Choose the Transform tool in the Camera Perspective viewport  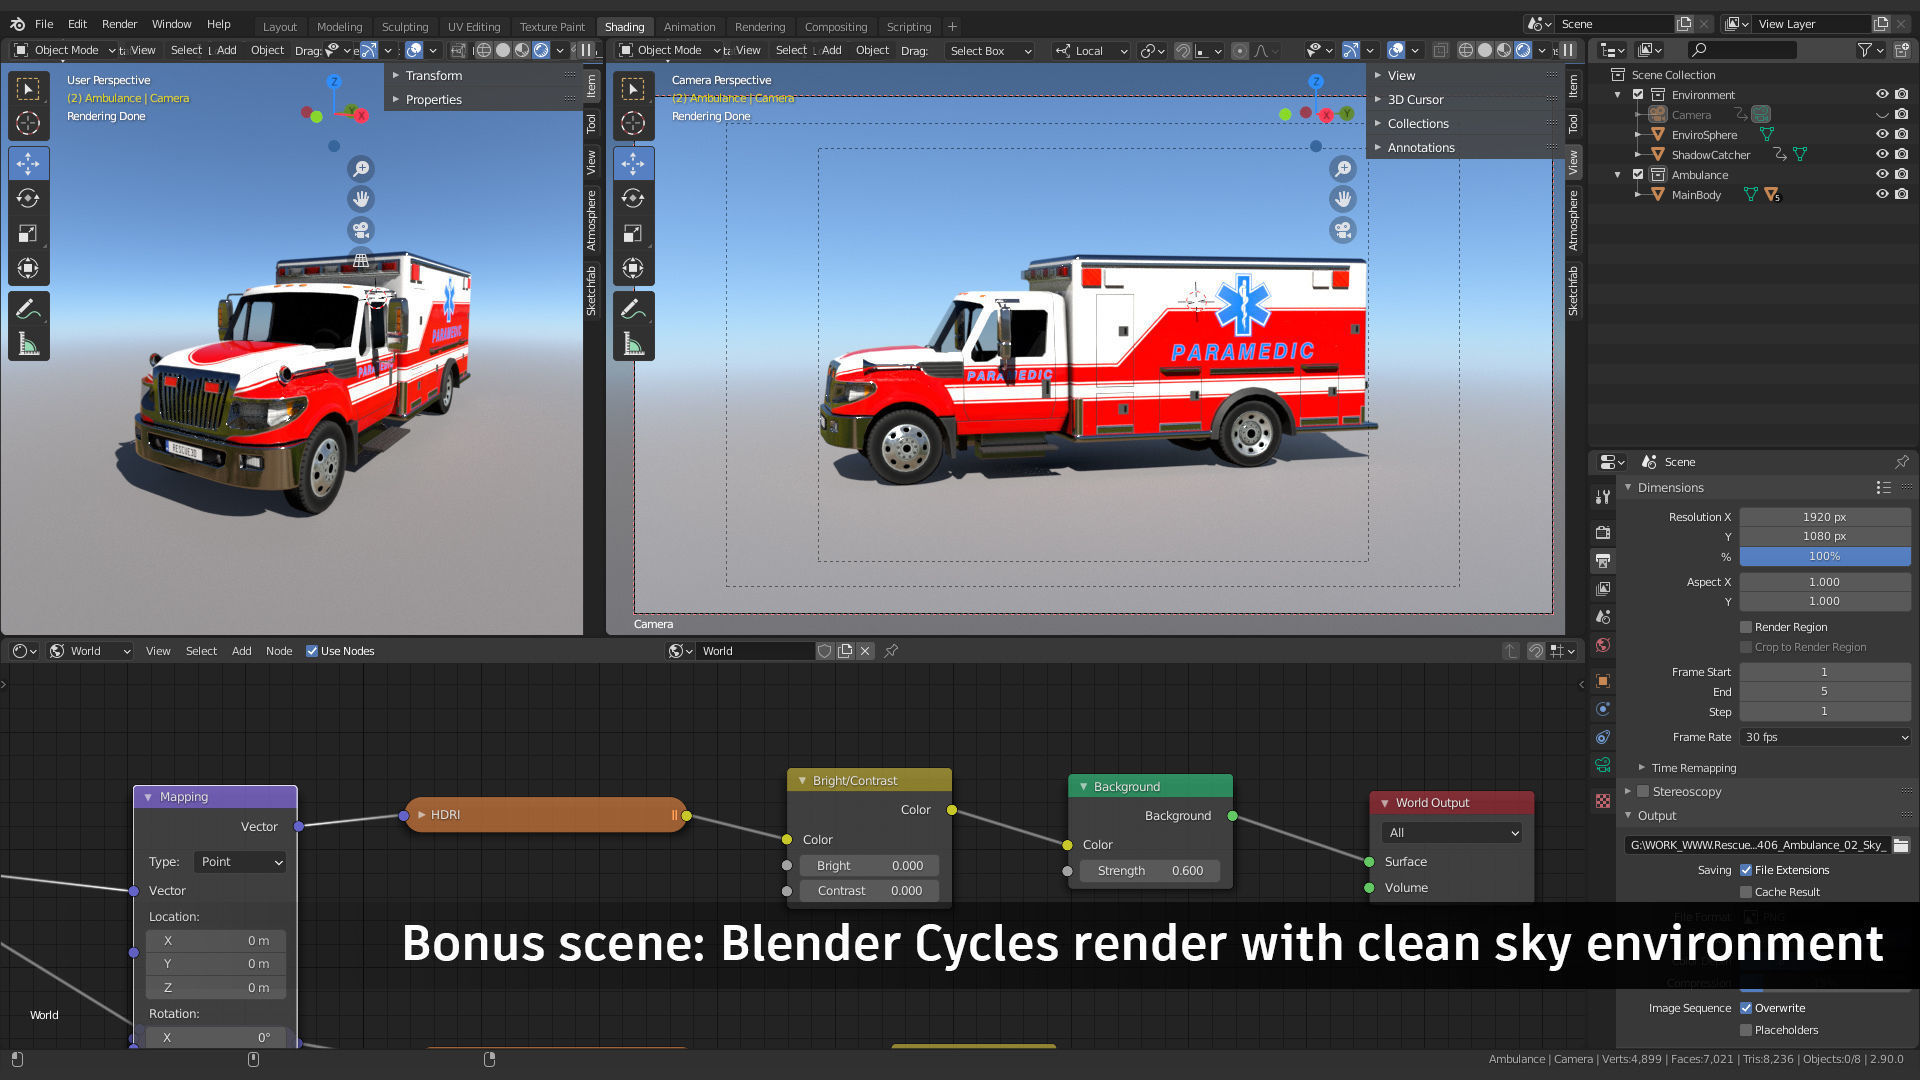633,268
